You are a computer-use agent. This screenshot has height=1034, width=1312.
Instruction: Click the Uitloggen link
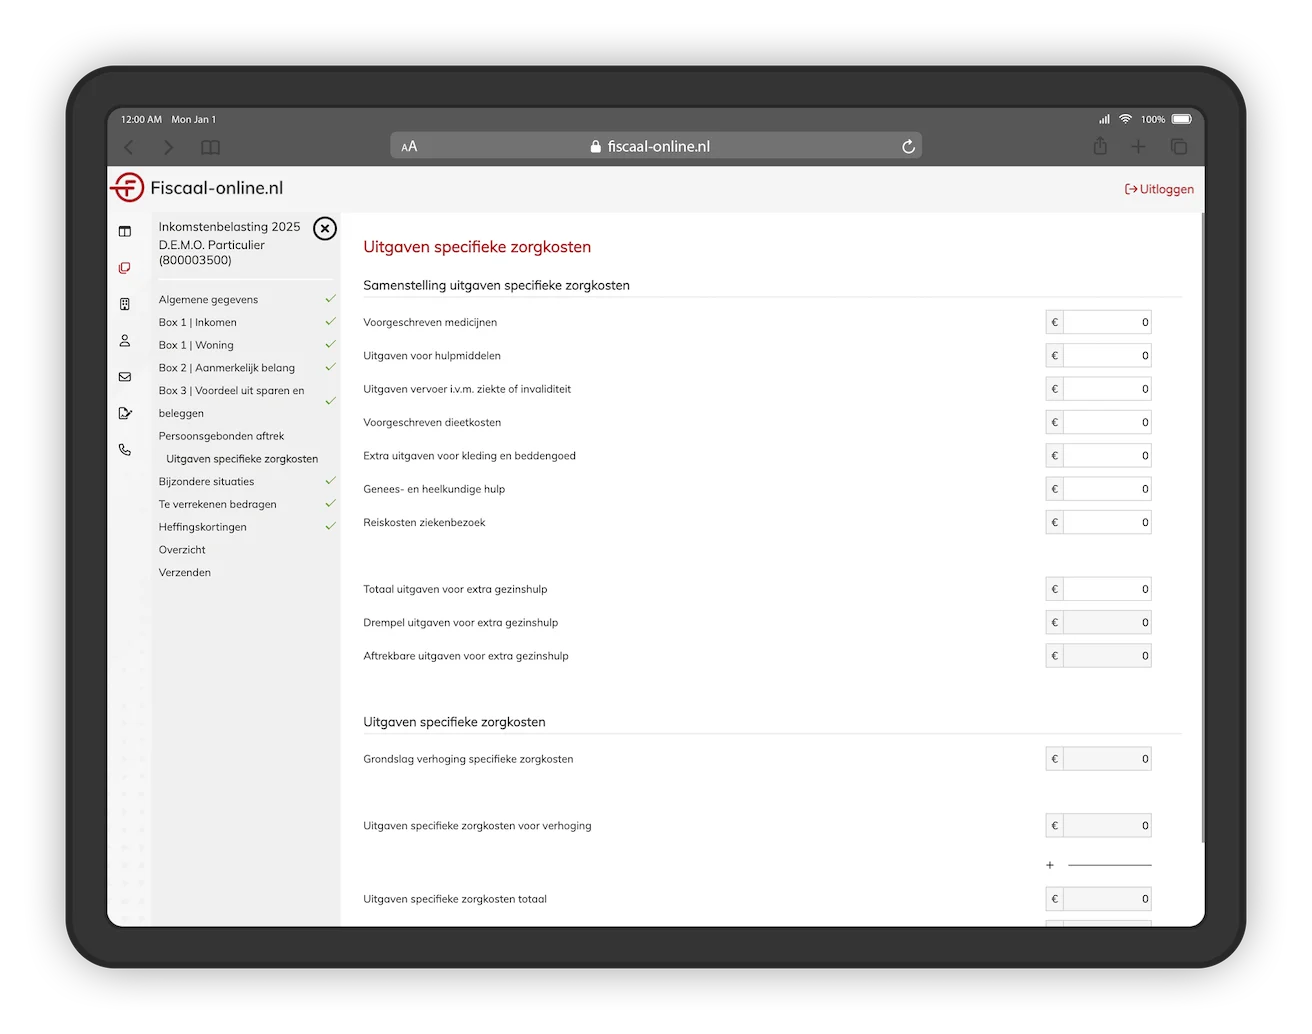[1159, 189]
